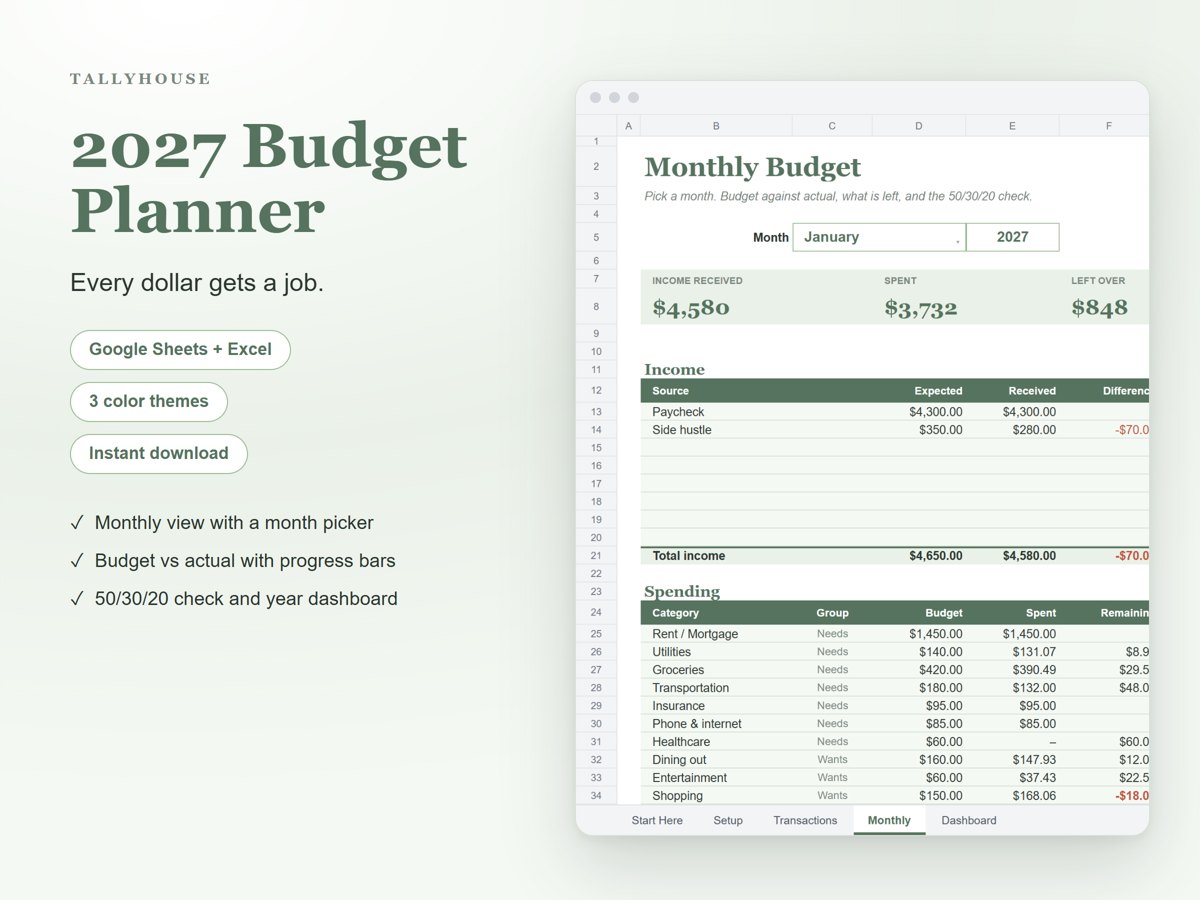
Task: Select row 13 header
Action: [596, 412]
